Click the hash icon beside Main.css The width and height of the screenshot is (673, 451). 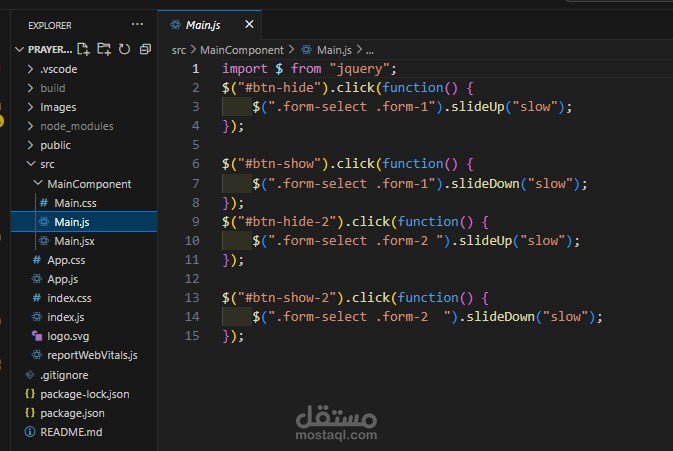coord(44,202)
